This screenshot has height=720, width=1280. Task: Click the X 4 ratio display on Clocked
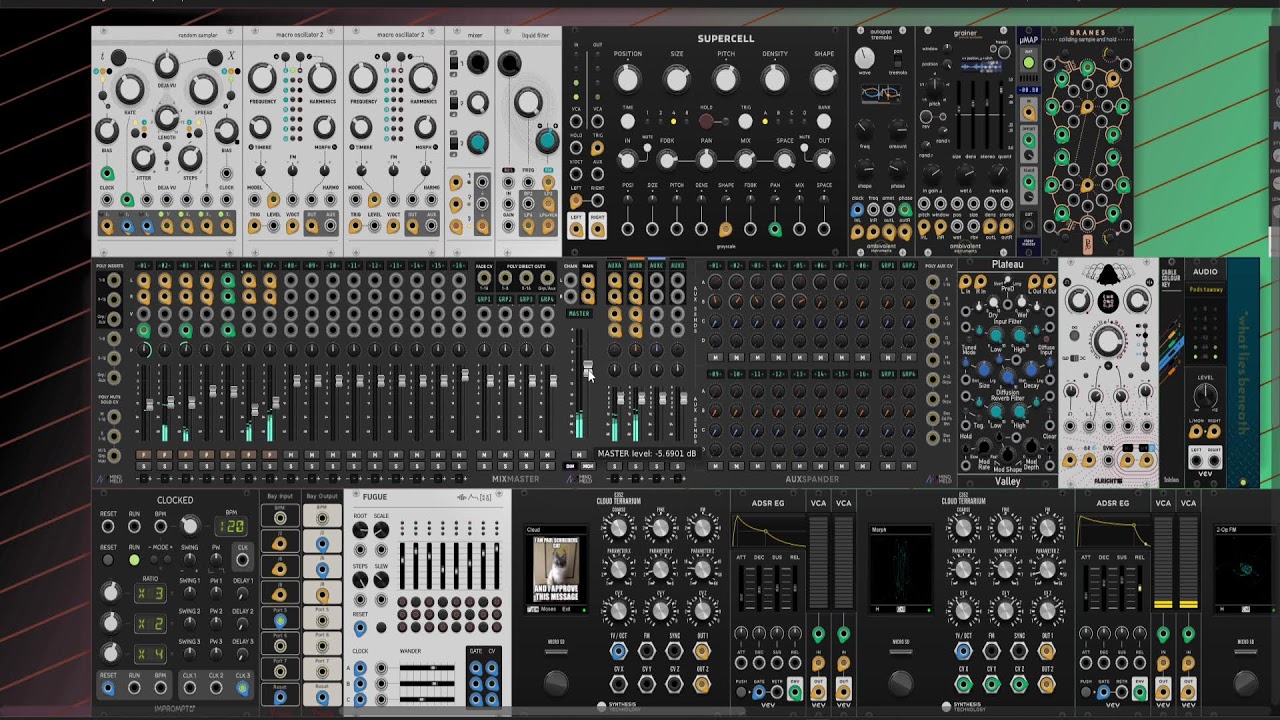click(149, 654)
